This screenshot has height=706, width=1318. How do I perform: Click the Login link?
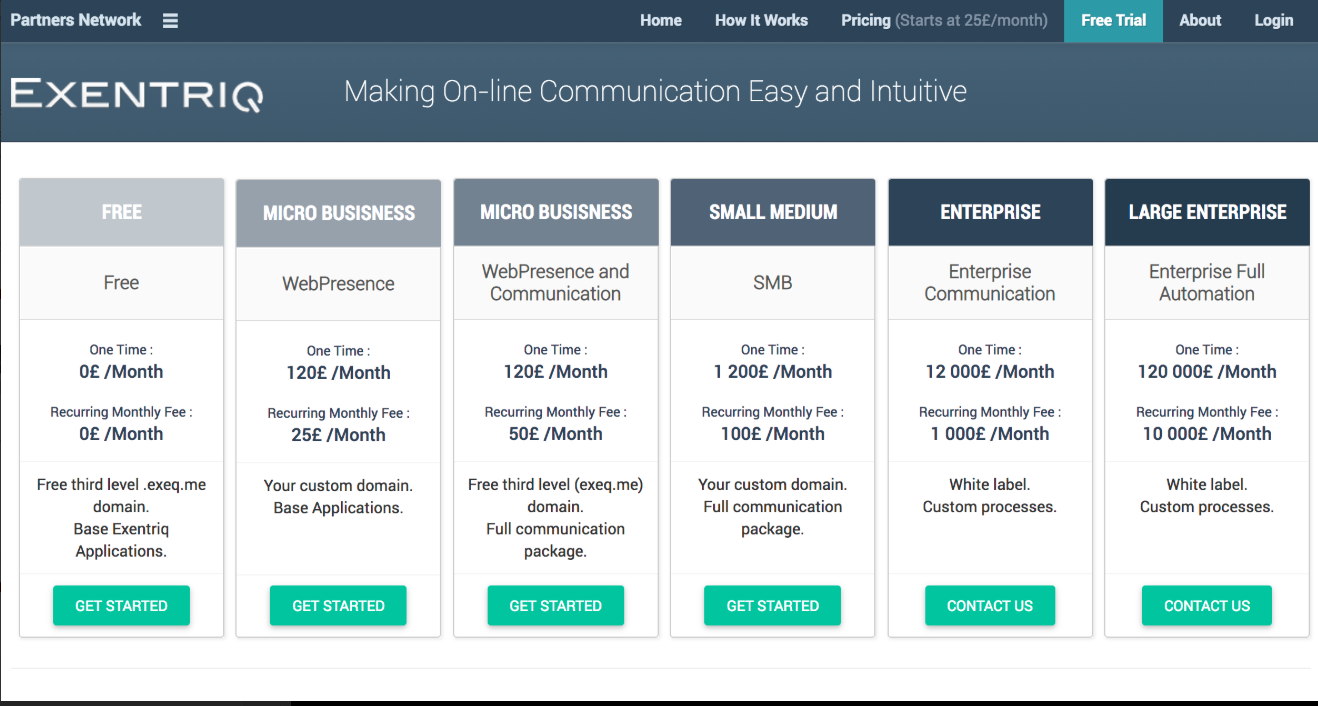click(x=1273, y=20)
